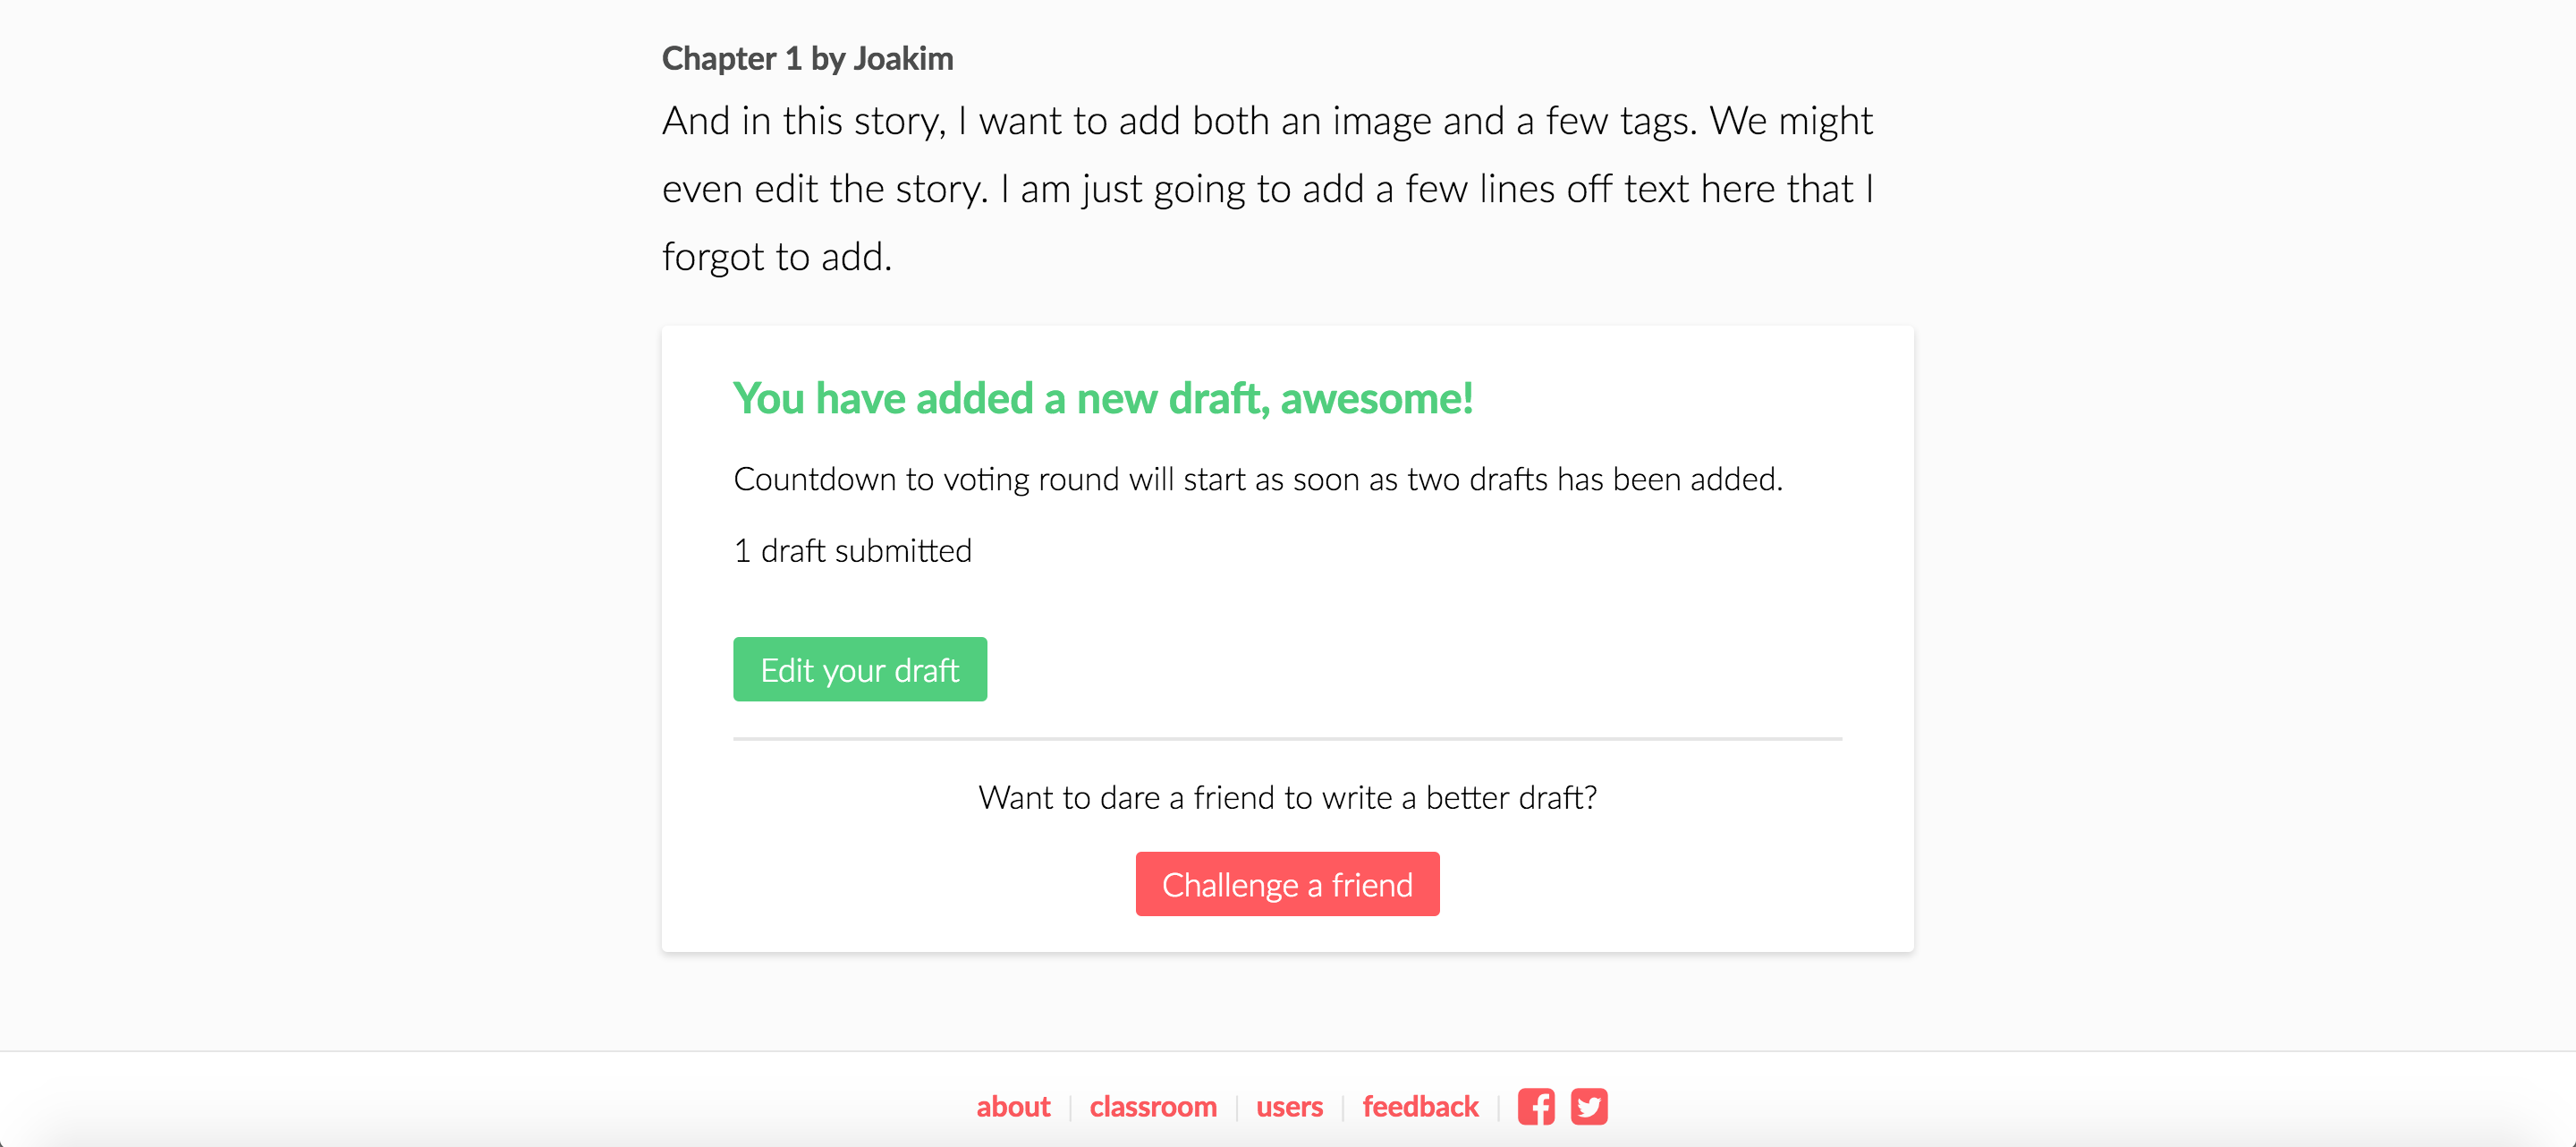Click 'Want to dare a friend' prompt text
The image size is (2576, 1147).
1287,797
